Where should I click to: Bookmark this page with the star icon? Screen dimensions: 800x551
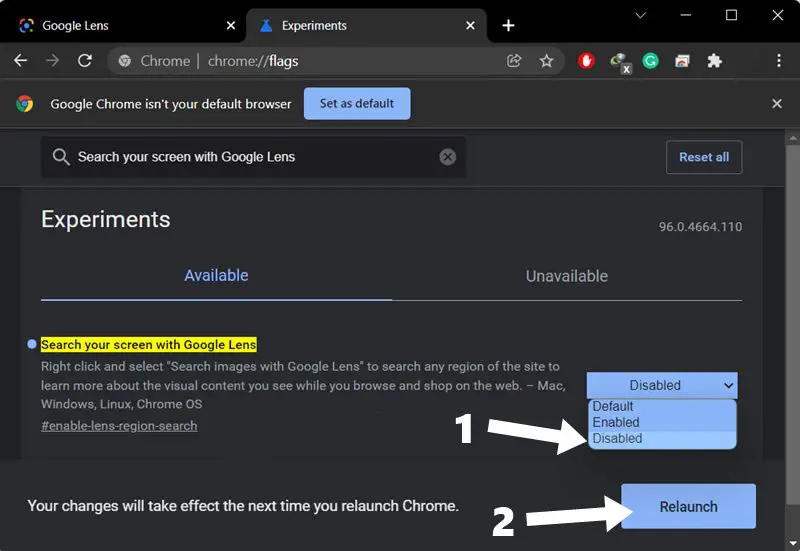click(546, 61)
